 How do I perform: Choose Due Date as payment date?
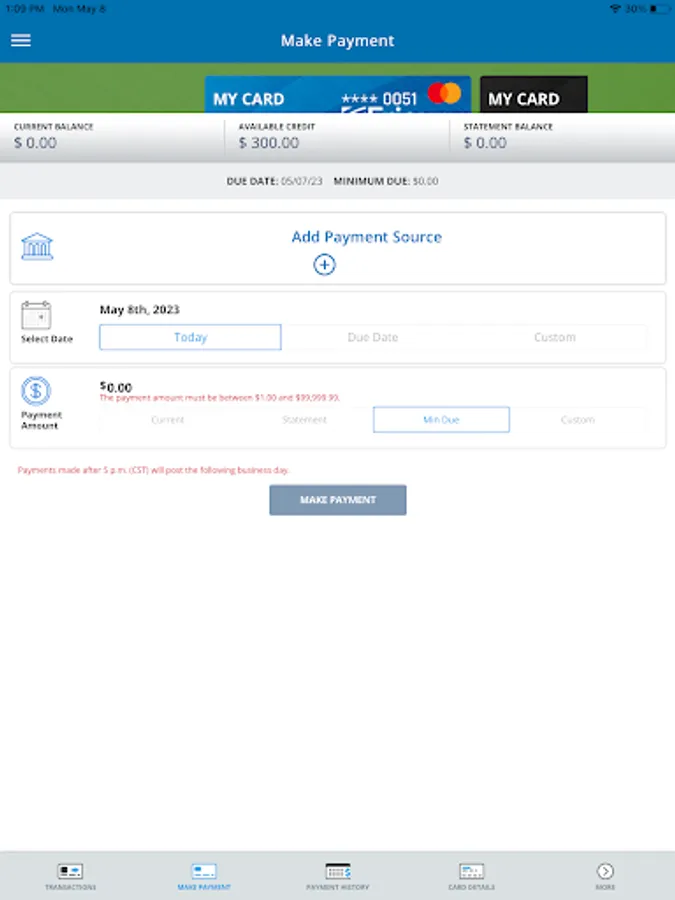[x=373, y=337]
